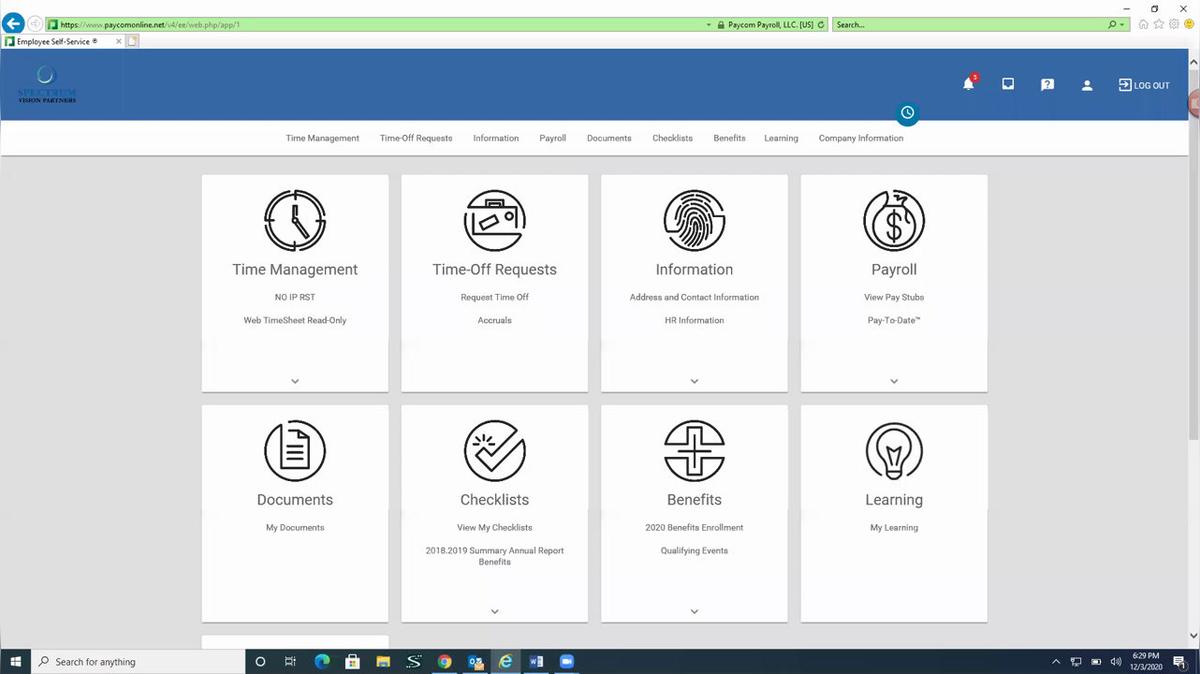This screenshot has width=1200, height=674.
Task: Open Outlook from the taskbar
Action: [x=476, y=661]
